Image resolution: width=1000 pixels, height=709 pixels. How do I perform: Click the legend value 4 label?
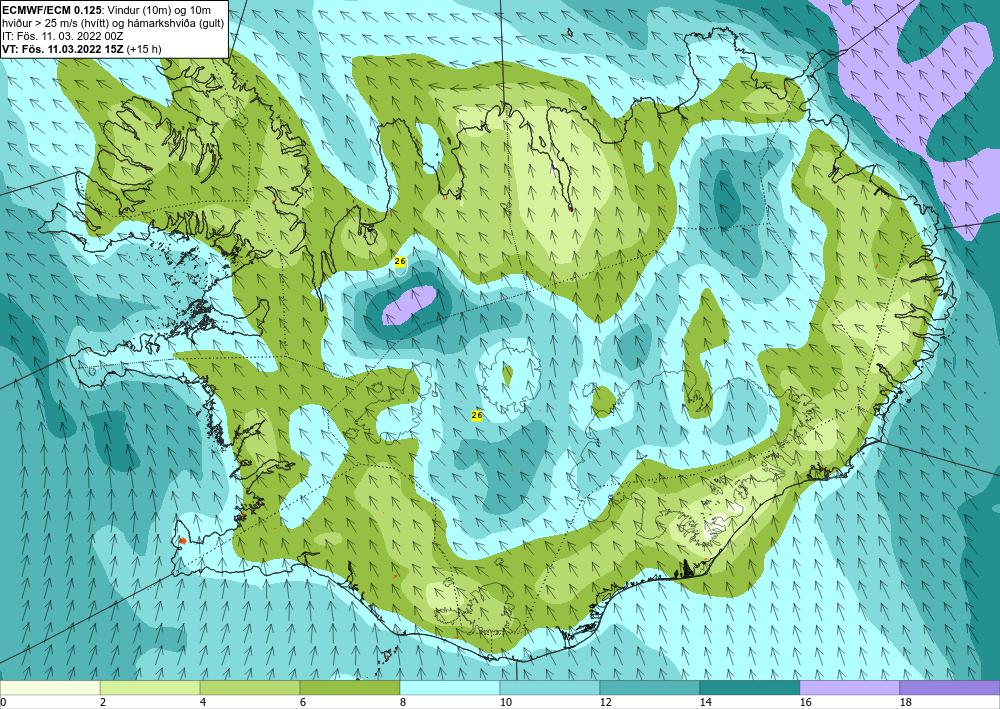[x=203, y=703]
